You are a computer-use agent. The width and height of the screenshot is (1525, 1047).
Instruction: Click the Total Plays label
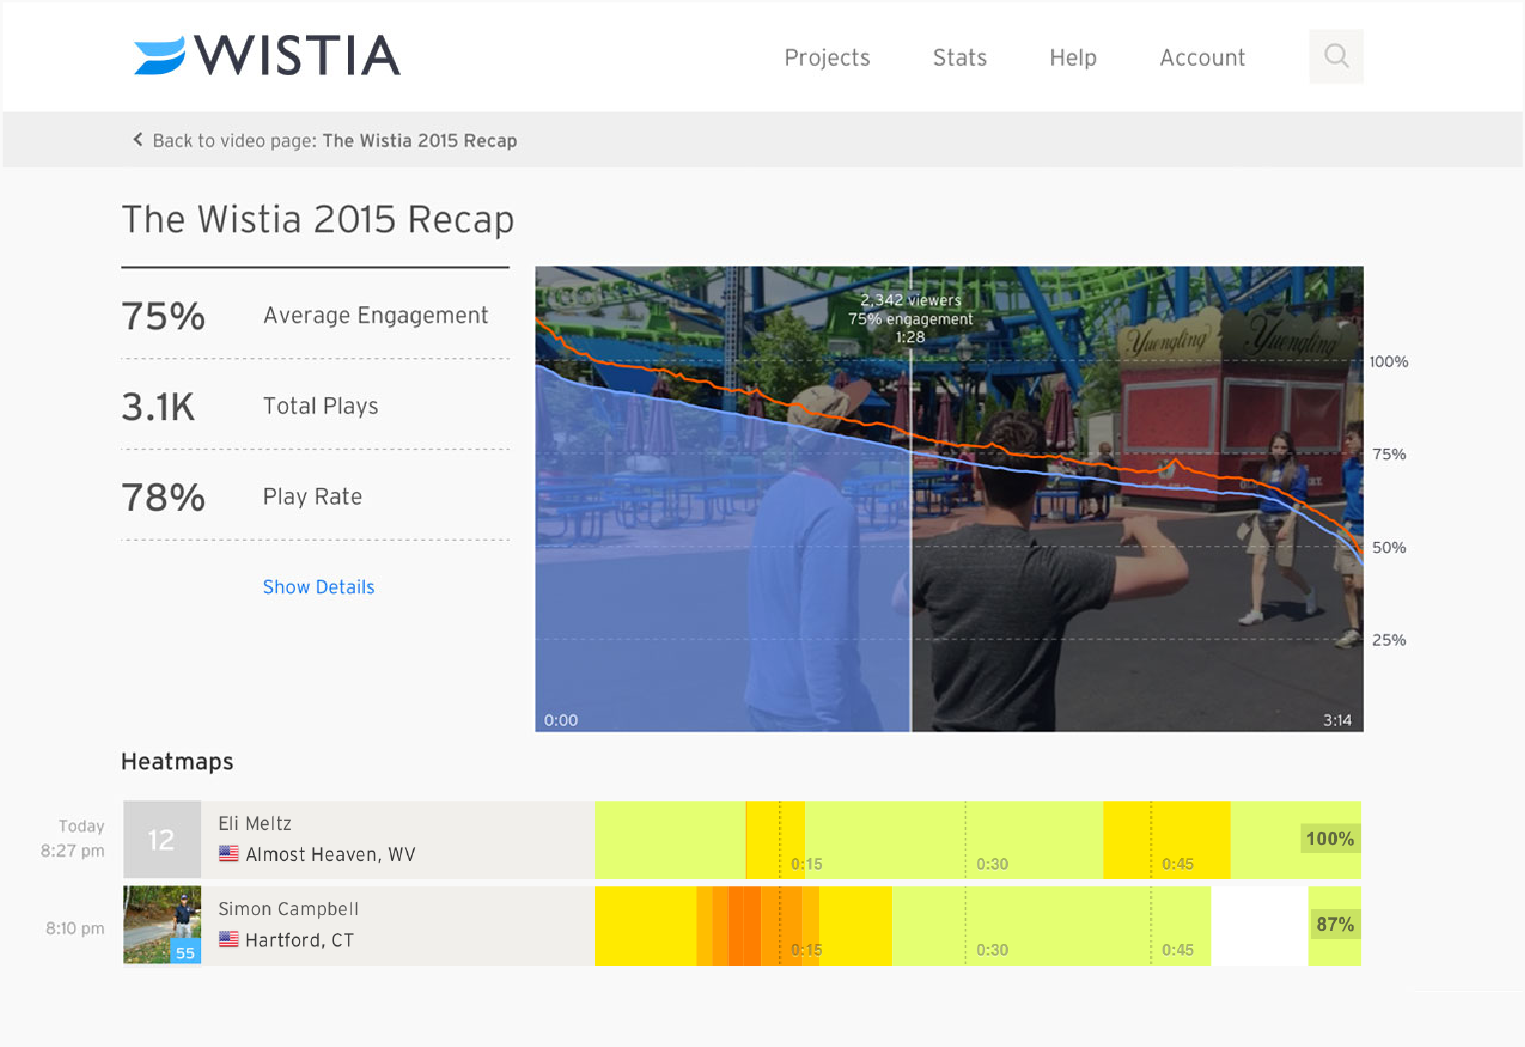320,406
